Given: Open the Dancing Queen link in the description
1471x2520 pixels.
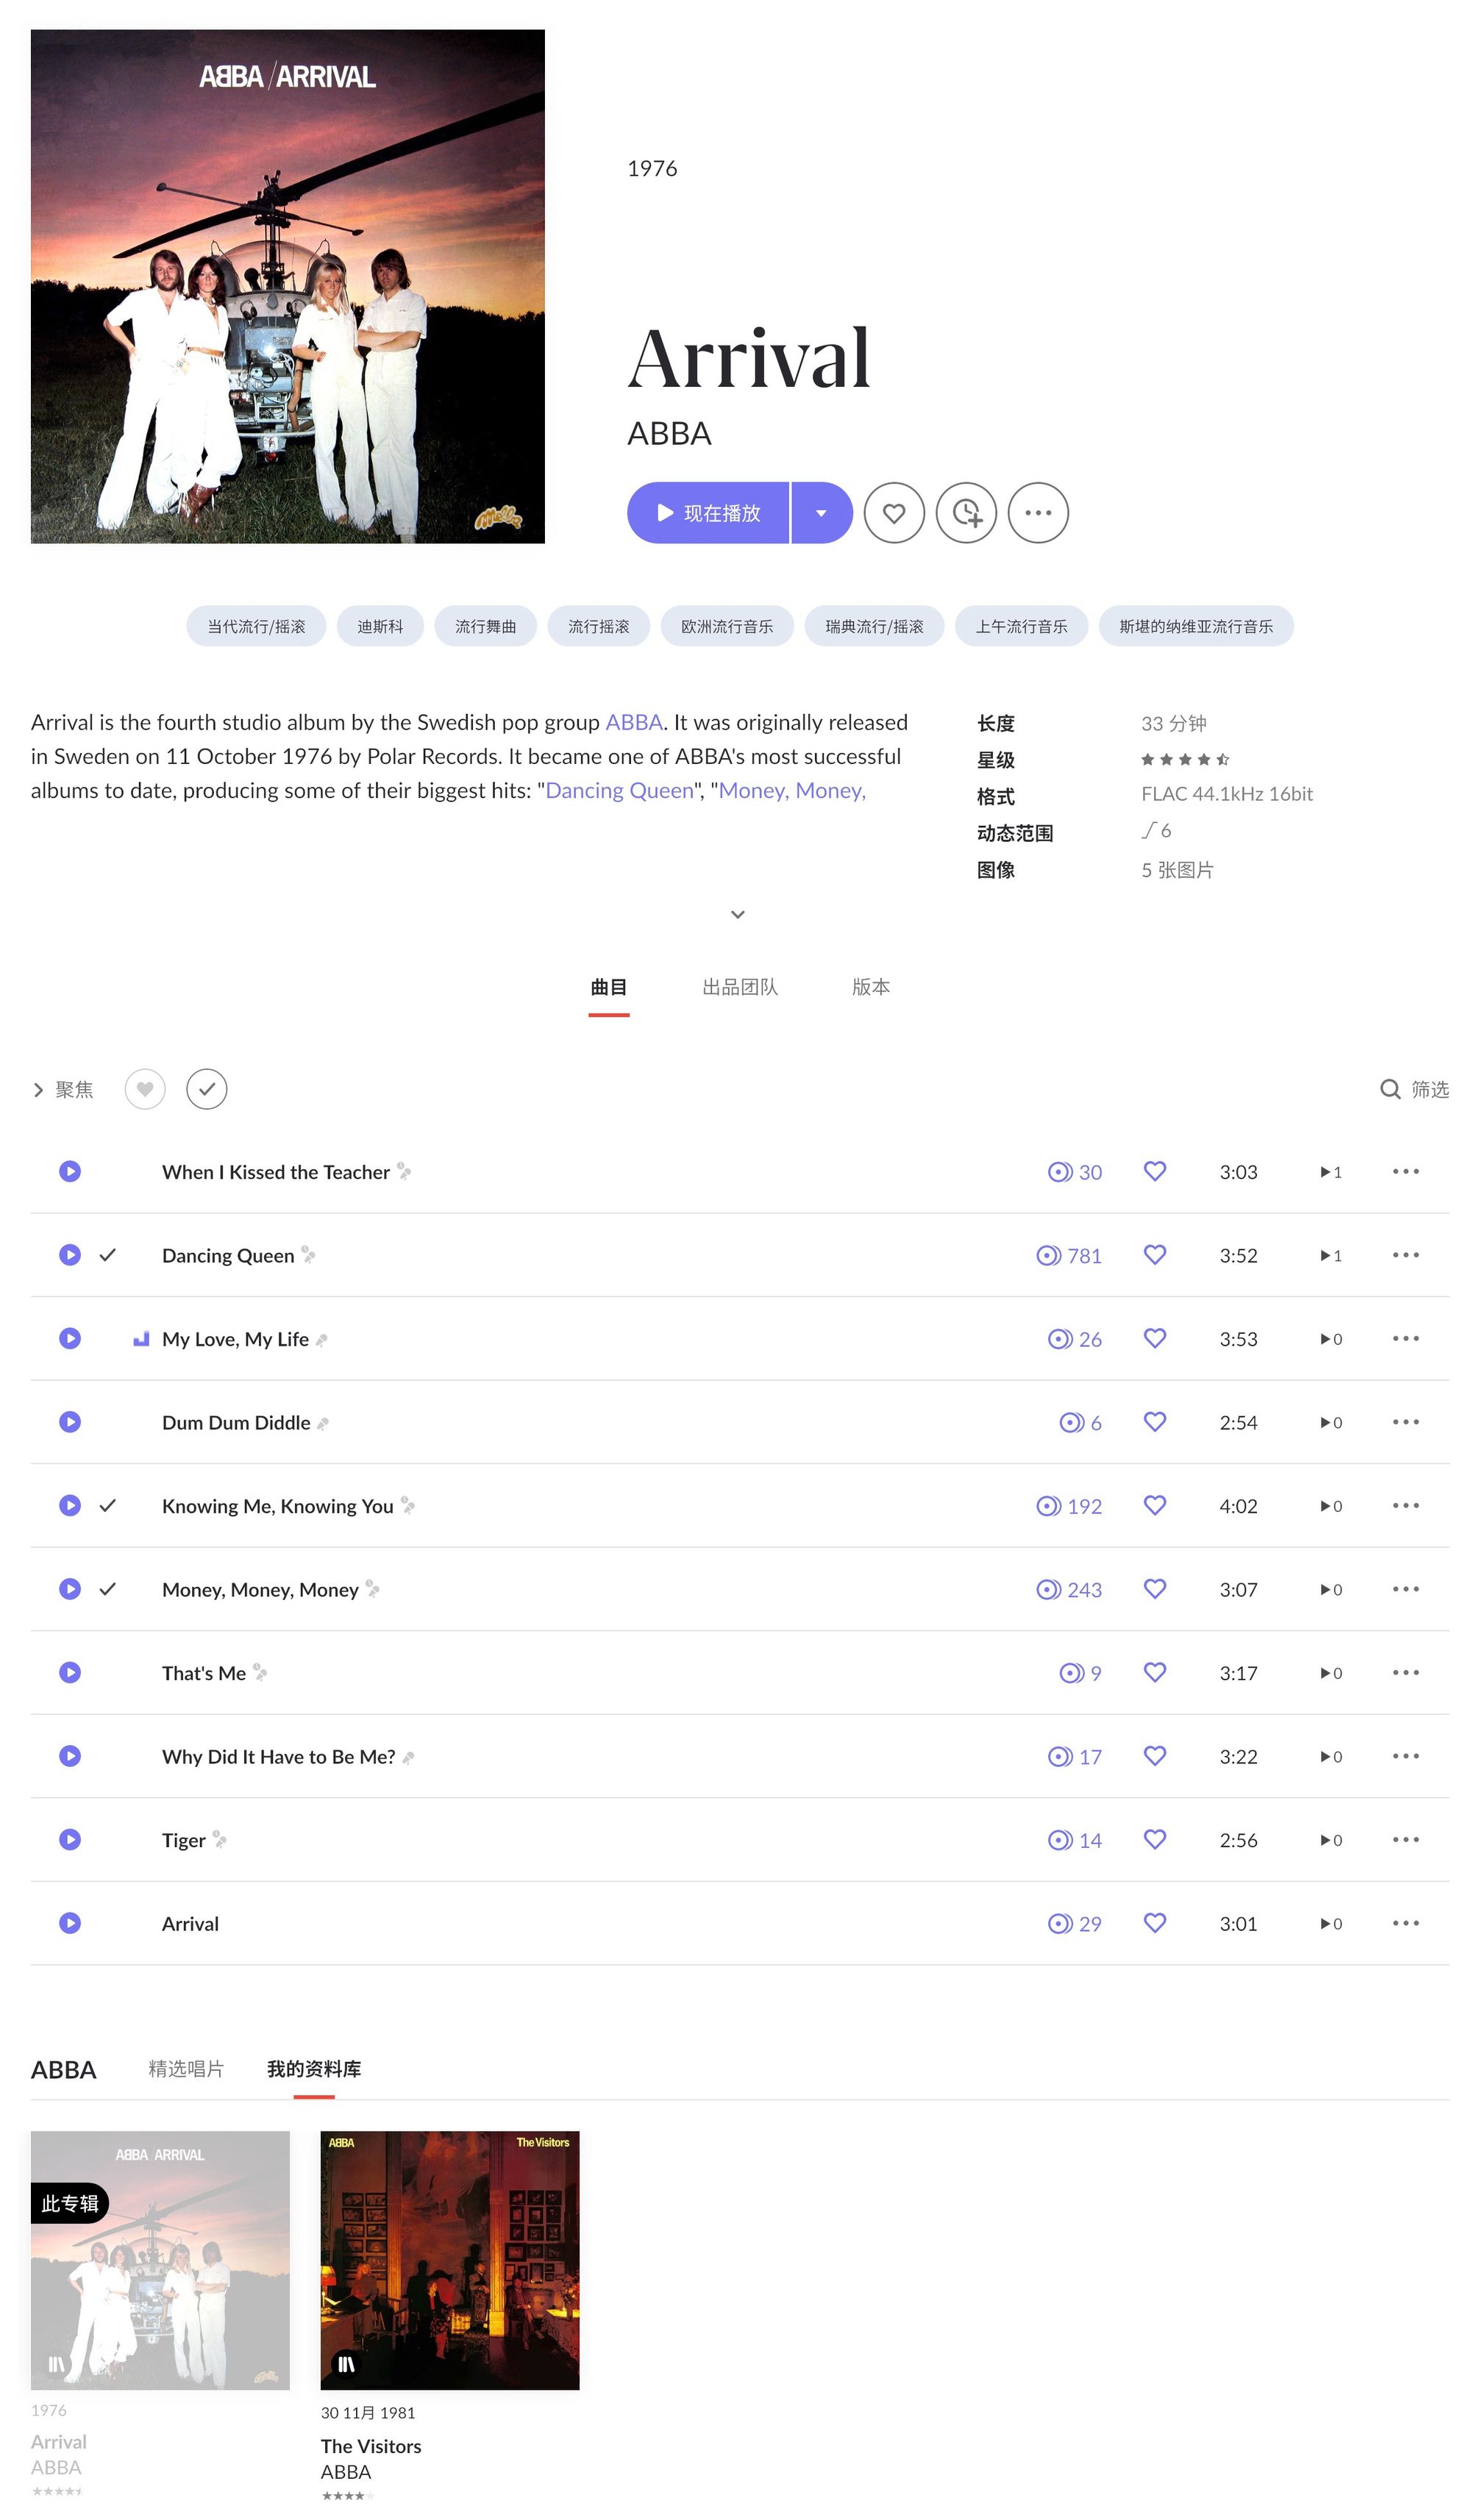Looking at the screenshot, I should pos(619,790).
